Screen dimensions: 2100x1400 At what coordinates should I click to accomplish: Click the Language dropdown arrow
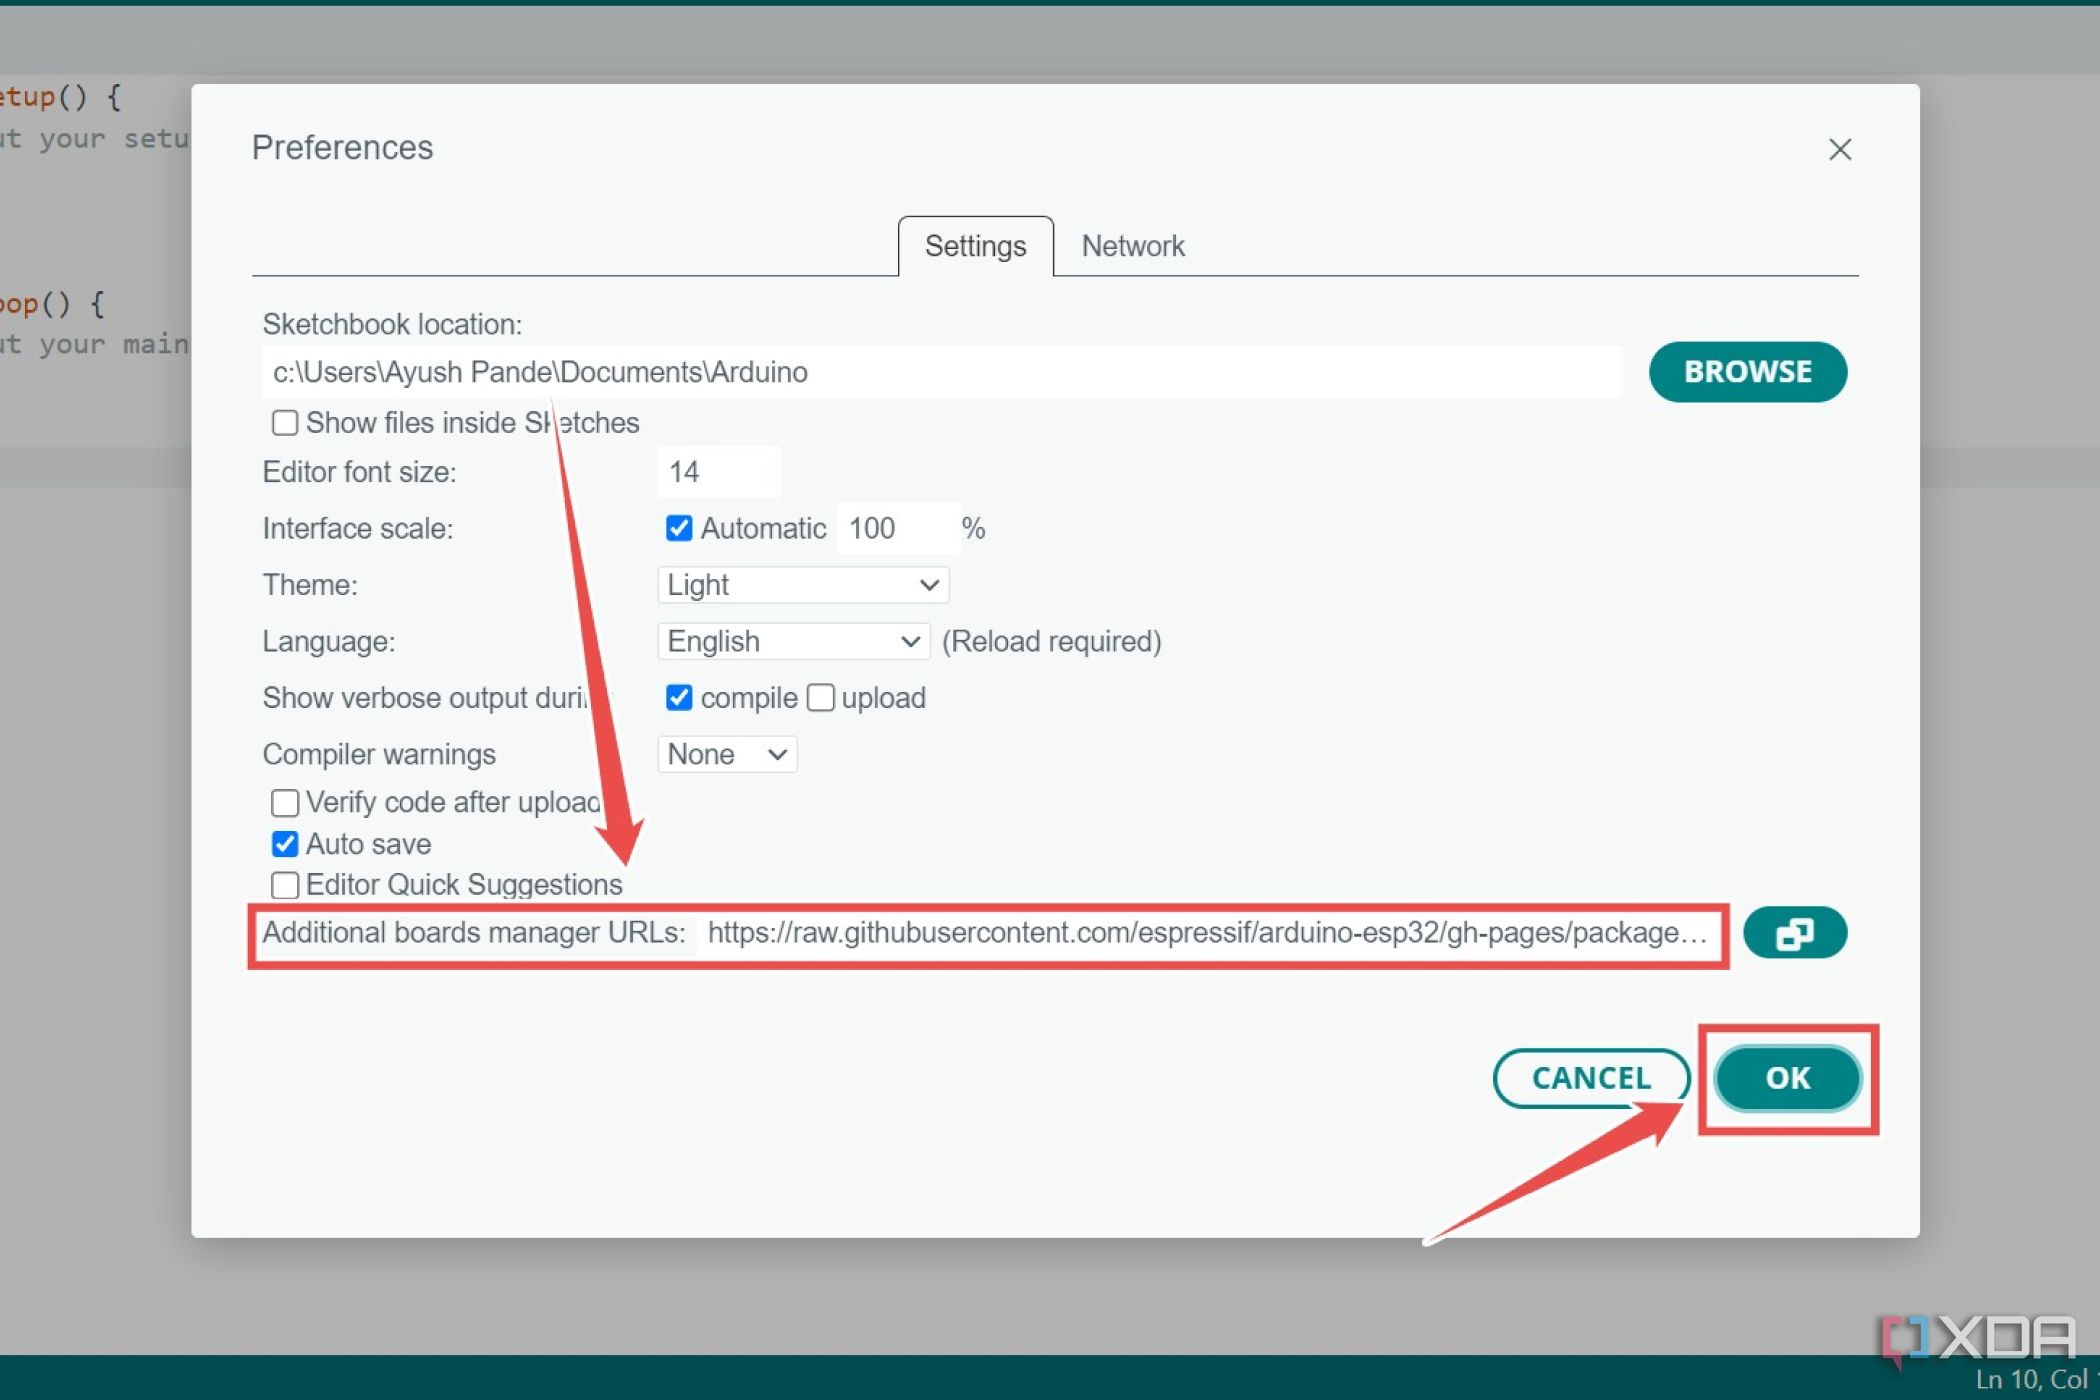(x=909, y=641)
